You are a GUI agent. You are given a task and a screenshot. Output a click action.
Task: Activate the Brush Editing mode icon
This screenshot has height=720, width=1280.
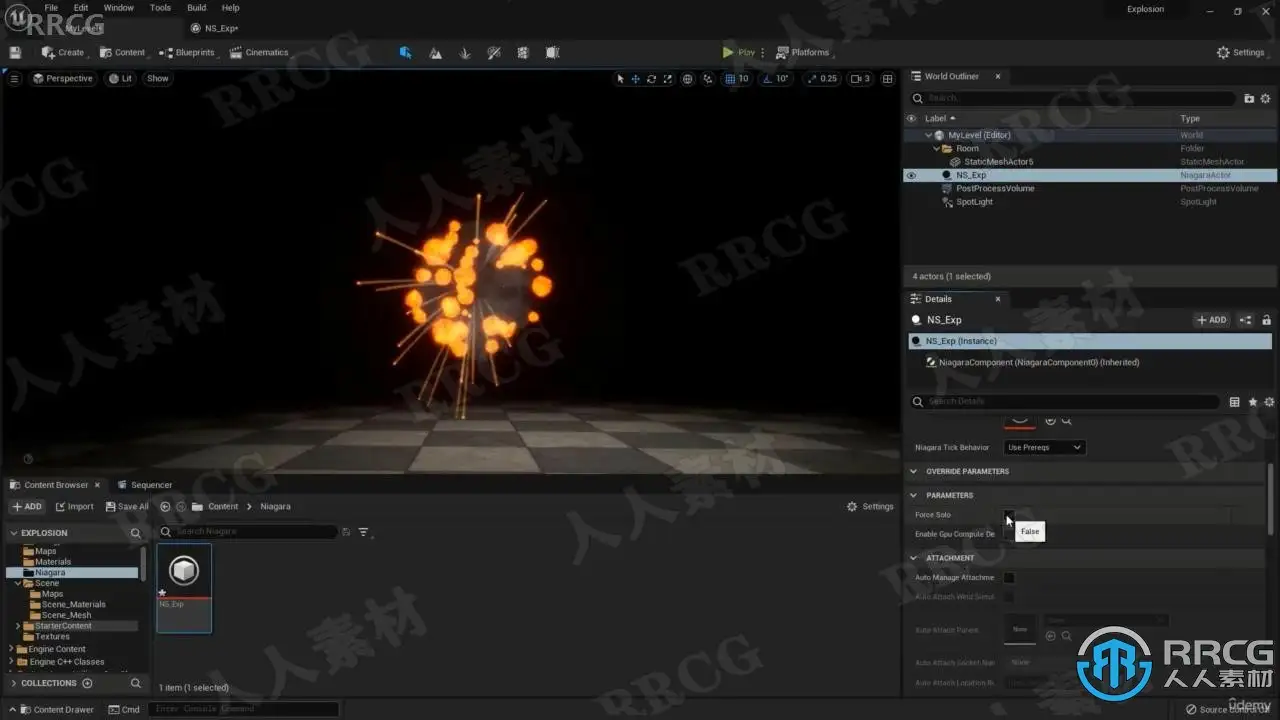pyautogui.click(x=553, y=52)
